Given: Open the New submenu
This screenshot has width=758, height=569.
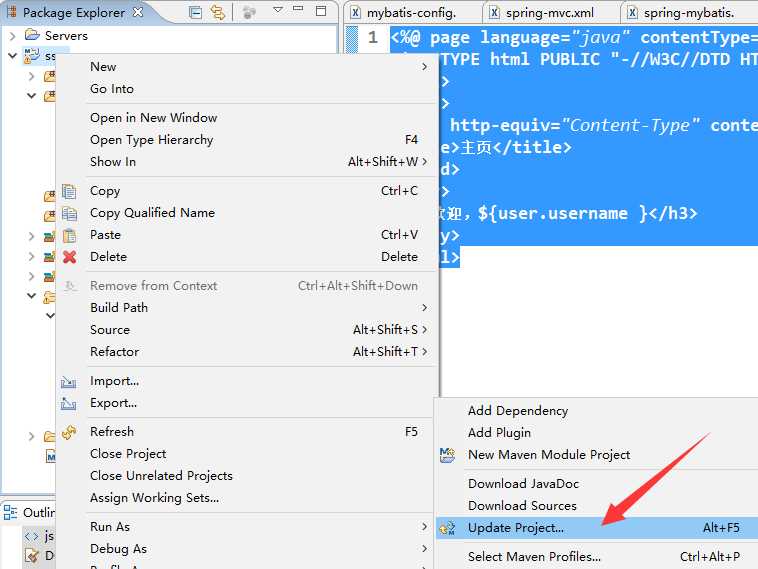Looking at the screenshot, I should (247, 67).
